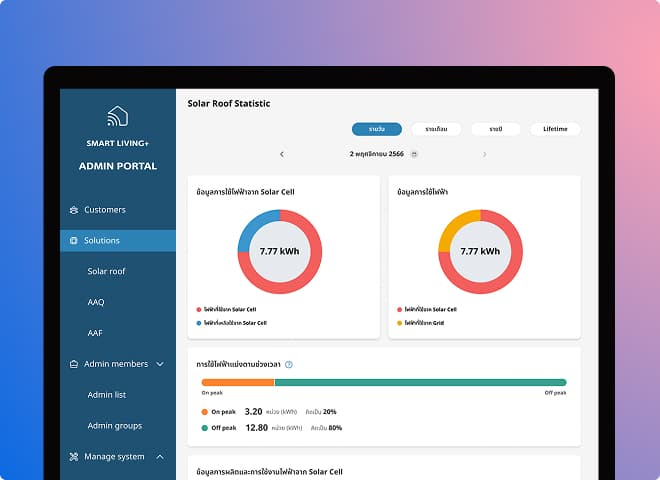This screenshot has width=660, height=480.
Task: Select the monthly period tab
Action: pyautogui.click(x=436, y=129)
